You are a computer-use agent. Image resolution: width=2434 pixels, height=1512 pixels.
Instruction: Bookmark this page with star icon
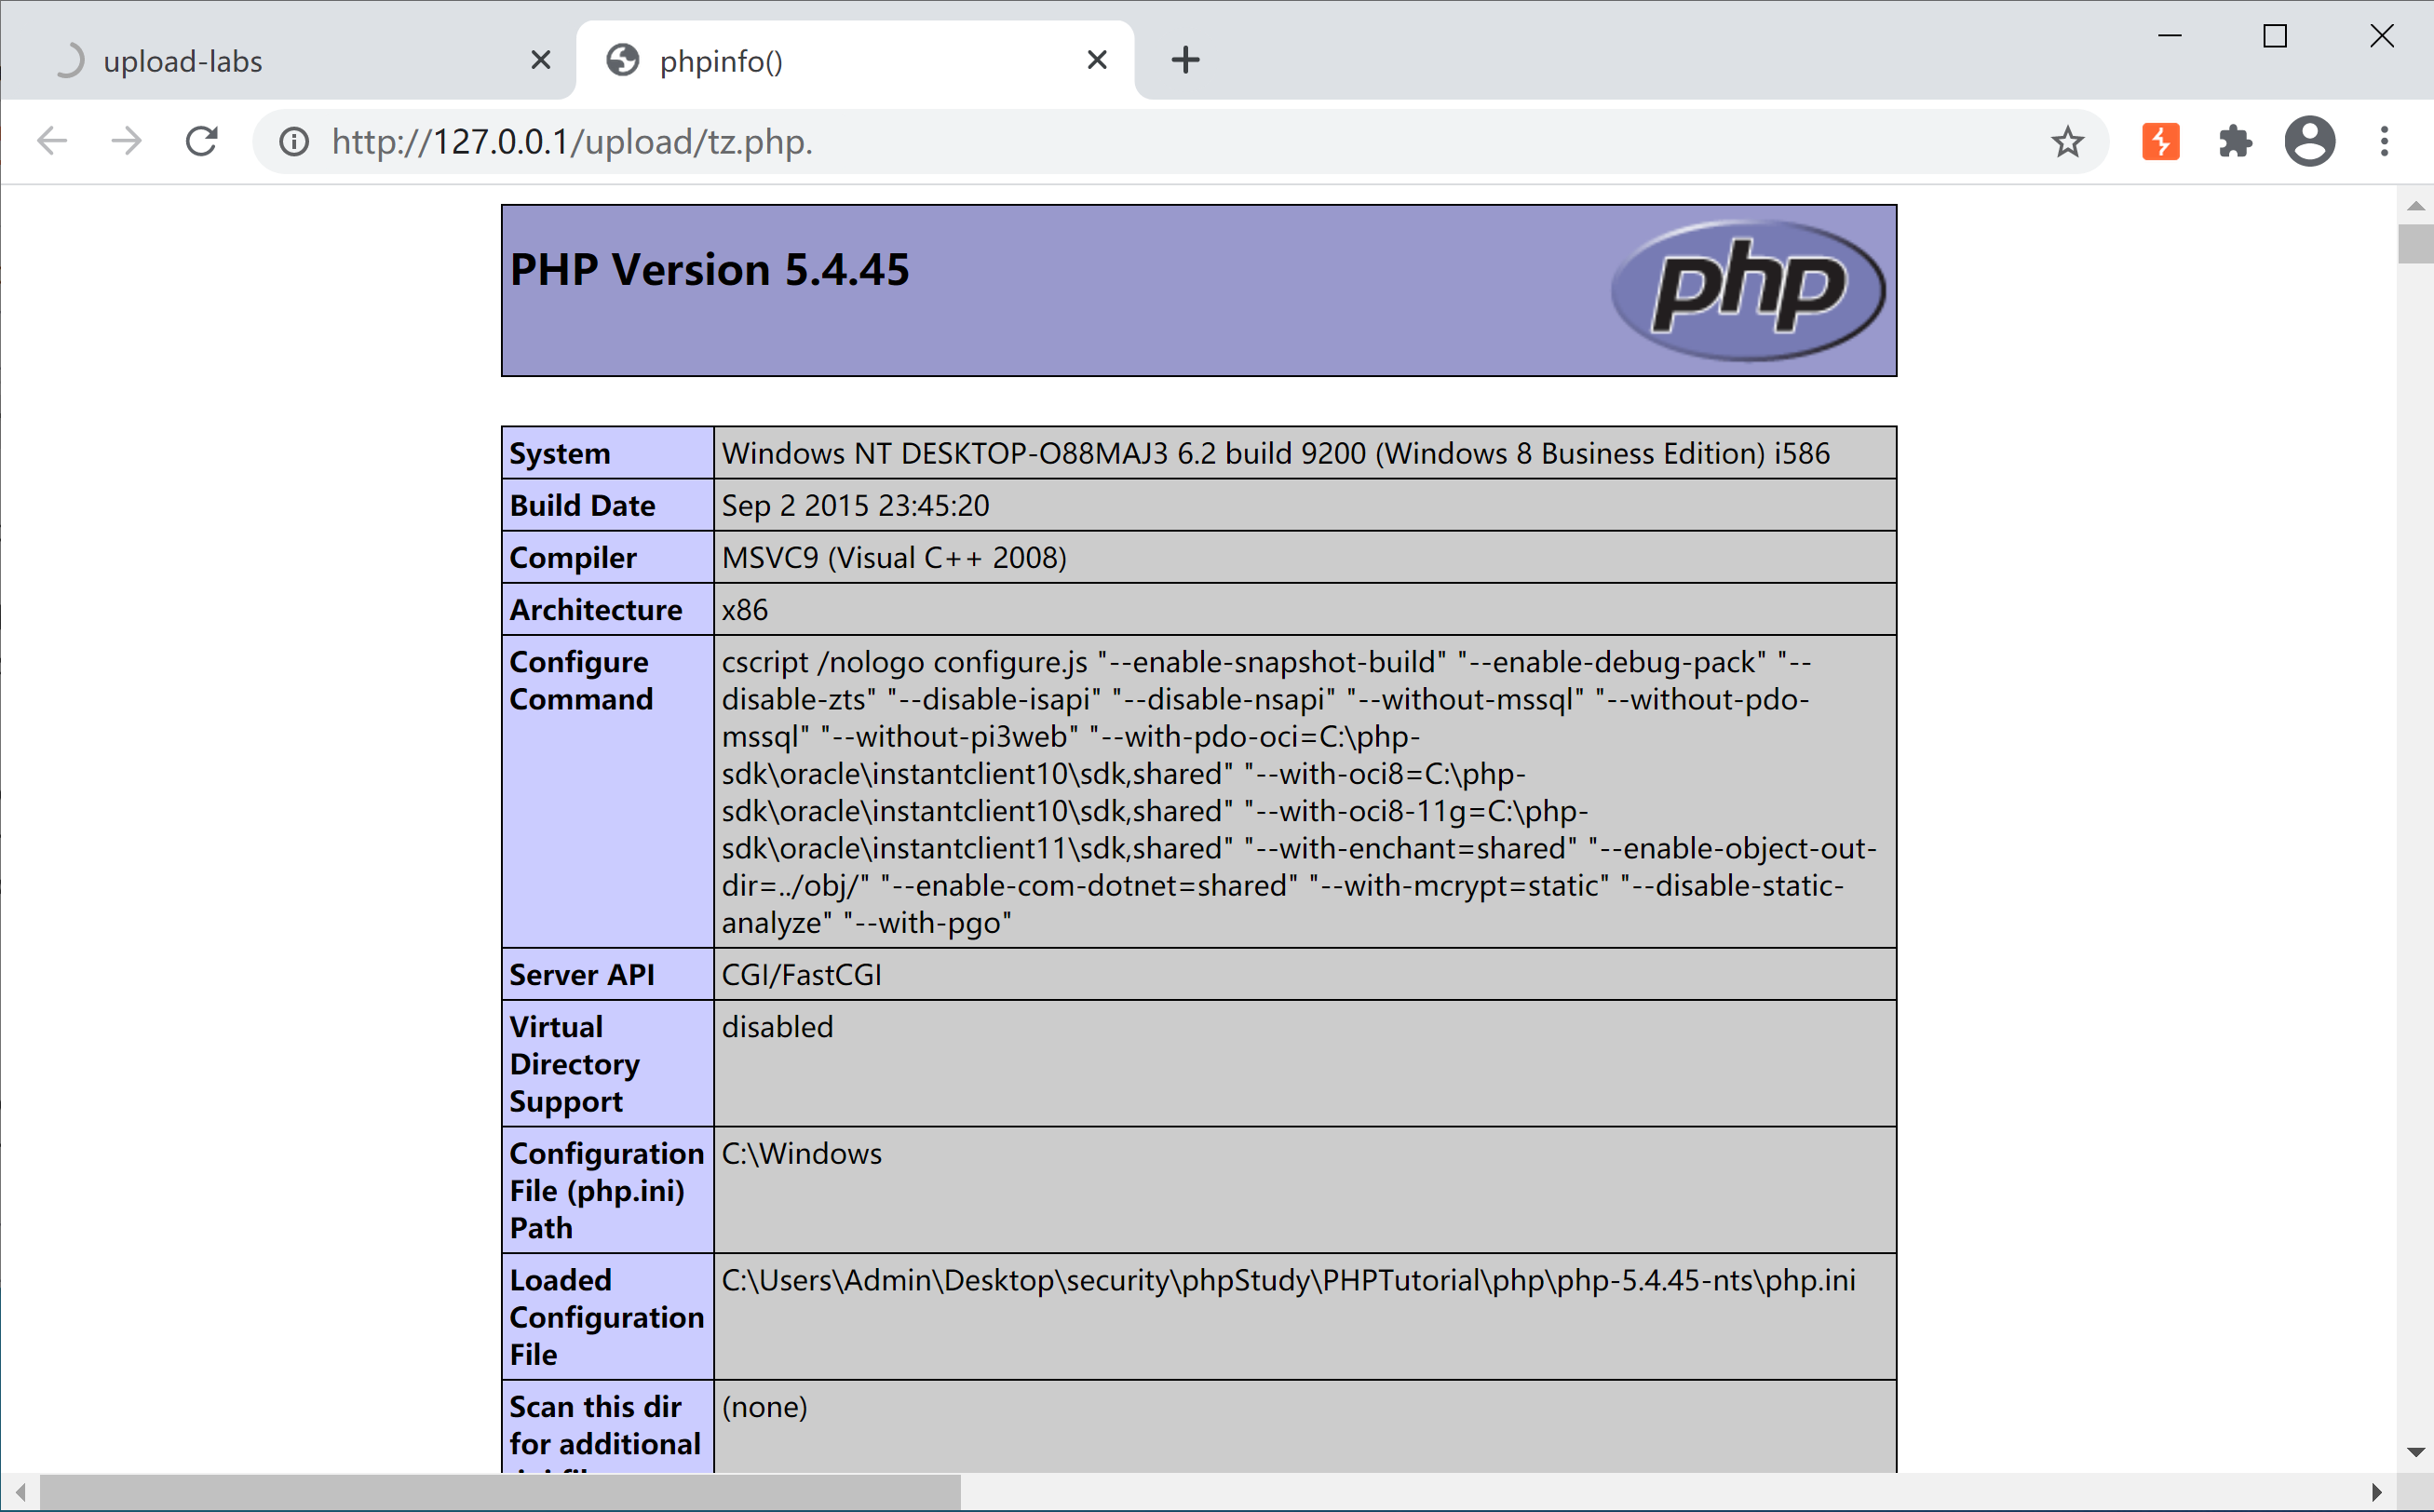click(x=2067, y=142)
